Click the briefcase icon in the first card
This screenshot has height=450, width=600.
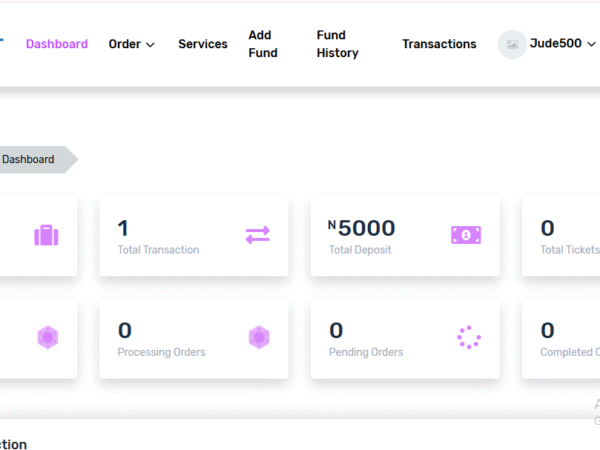tap(47, 236)
